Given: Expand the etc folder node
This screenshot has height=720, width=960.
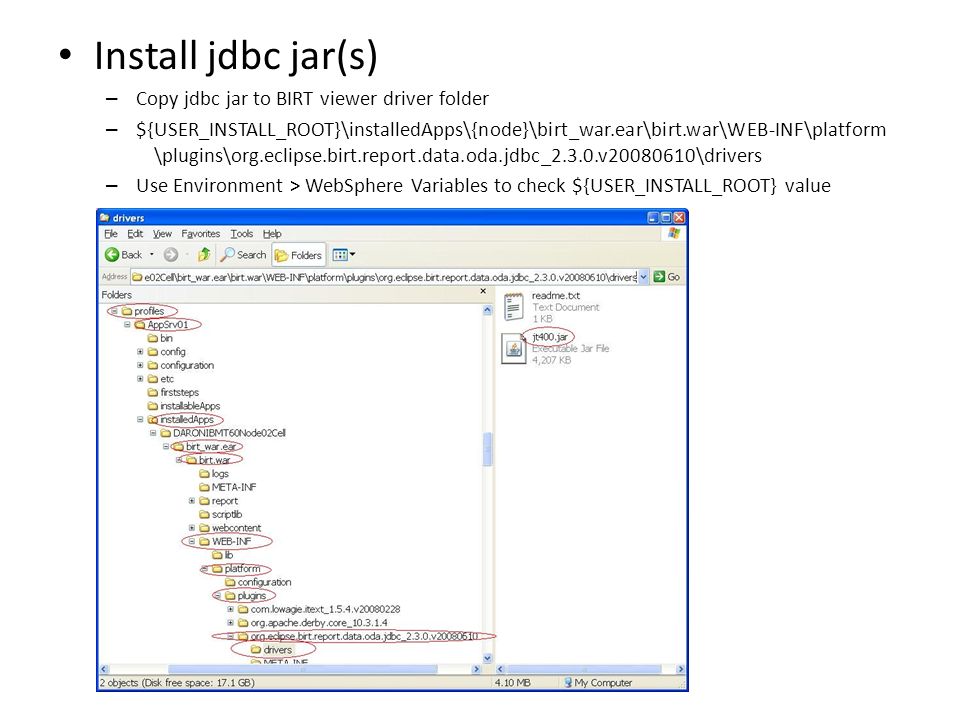Looking at the screenshot, I should 140,378.
